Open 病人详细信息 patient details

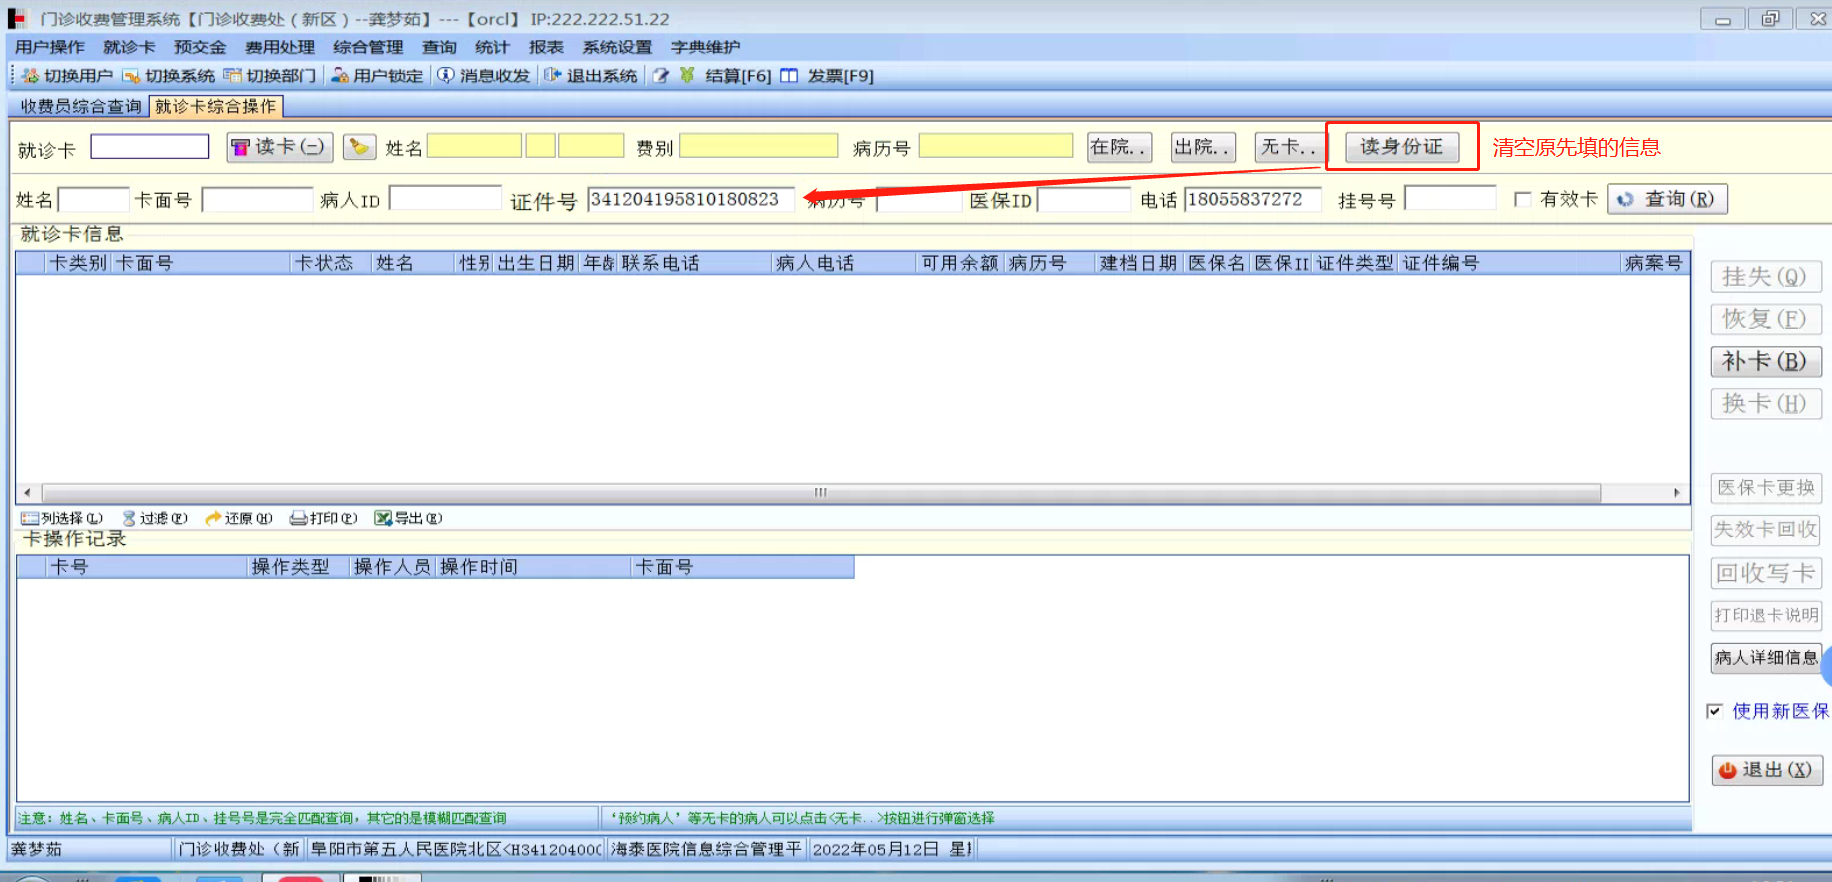(x=1766, y=657)
